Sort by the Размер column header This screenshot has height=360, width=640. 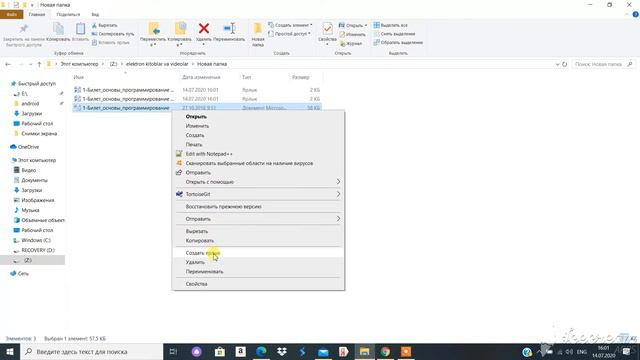pos(301,77)
